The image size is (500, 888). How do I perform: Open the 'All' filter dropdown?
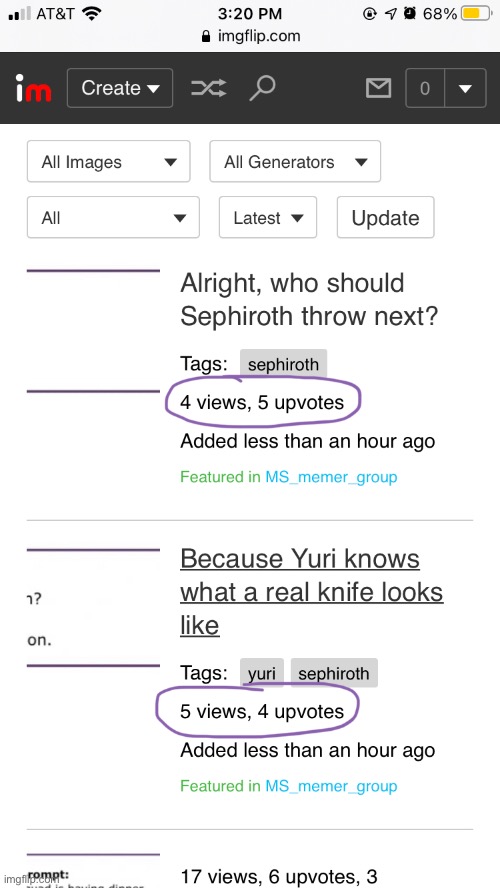coord(113,217)
